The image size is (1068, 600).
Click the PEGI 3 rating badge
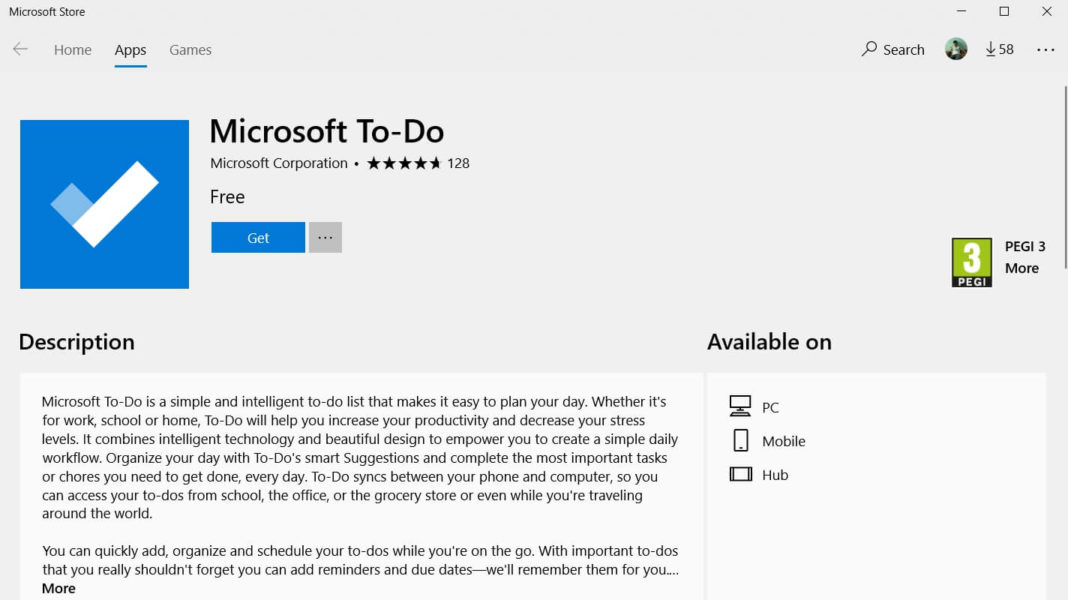click(971, 262)
